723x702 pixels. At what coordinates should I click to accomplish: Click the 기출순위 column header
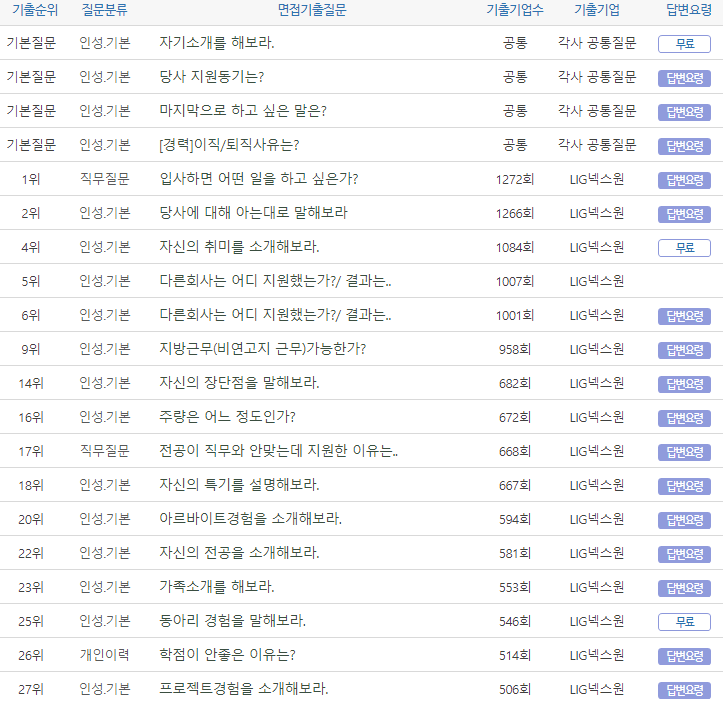[x=31, y=10]
